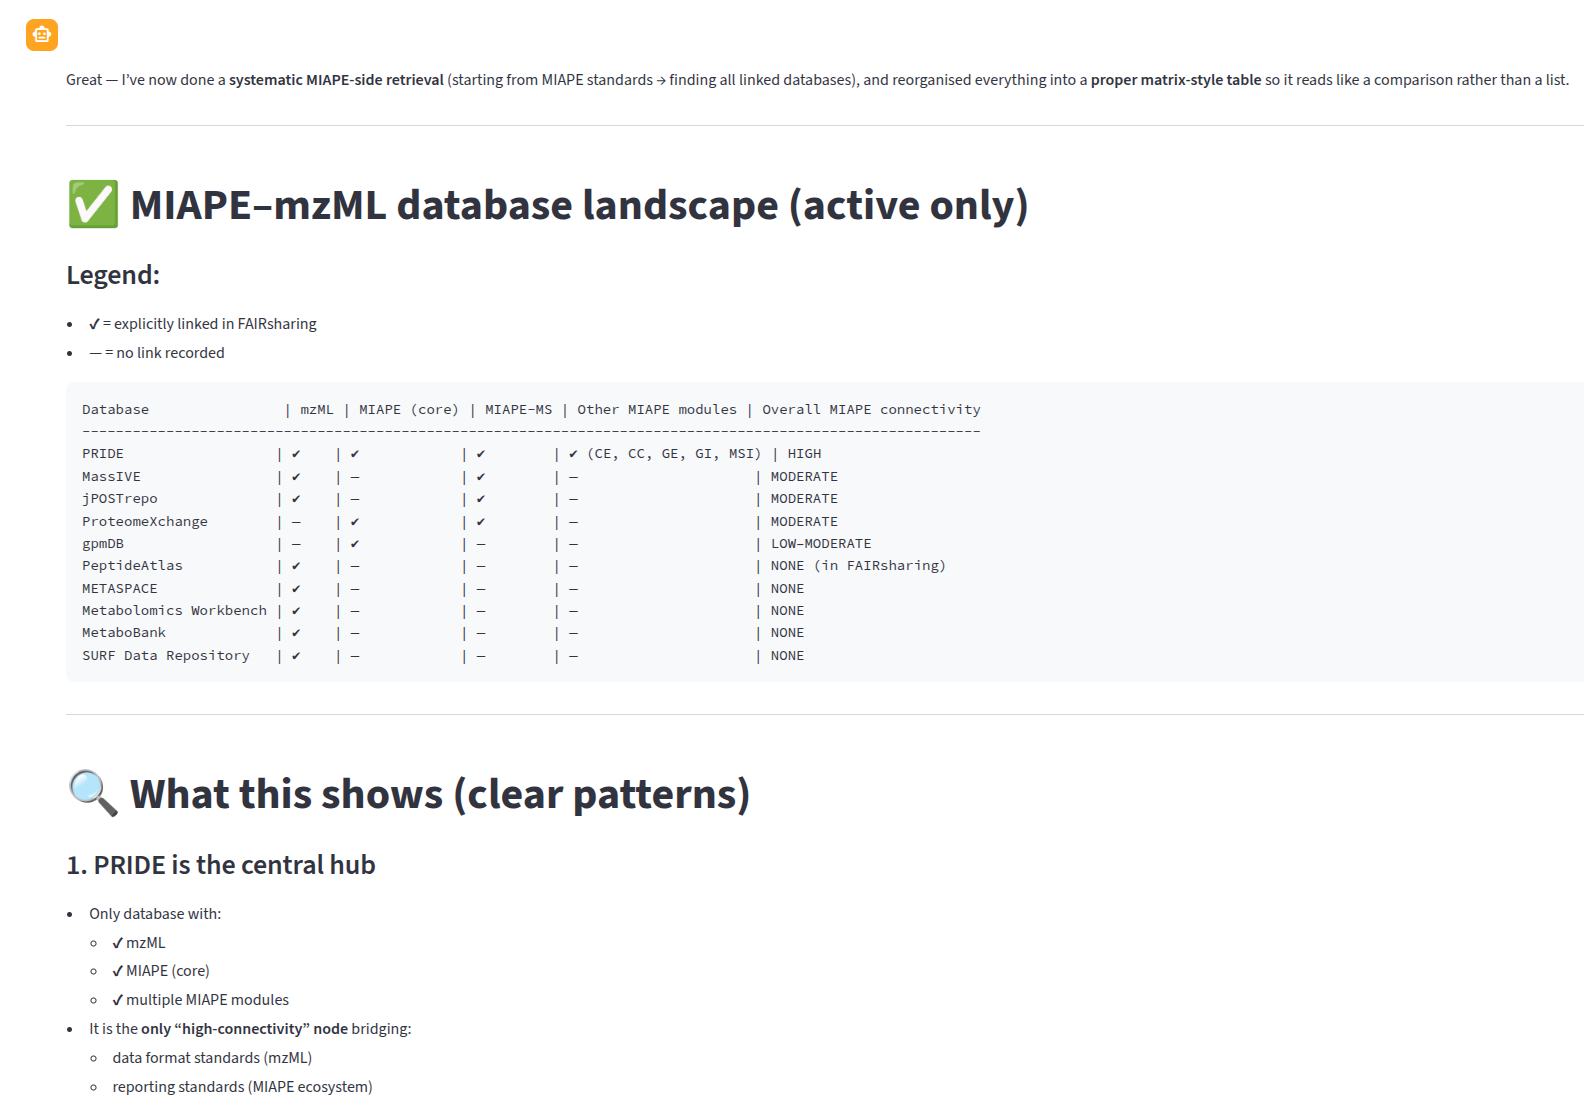
Task: Click 'data format standards (mzML)' sub-bullet
Action: (x=212, y=1058)
